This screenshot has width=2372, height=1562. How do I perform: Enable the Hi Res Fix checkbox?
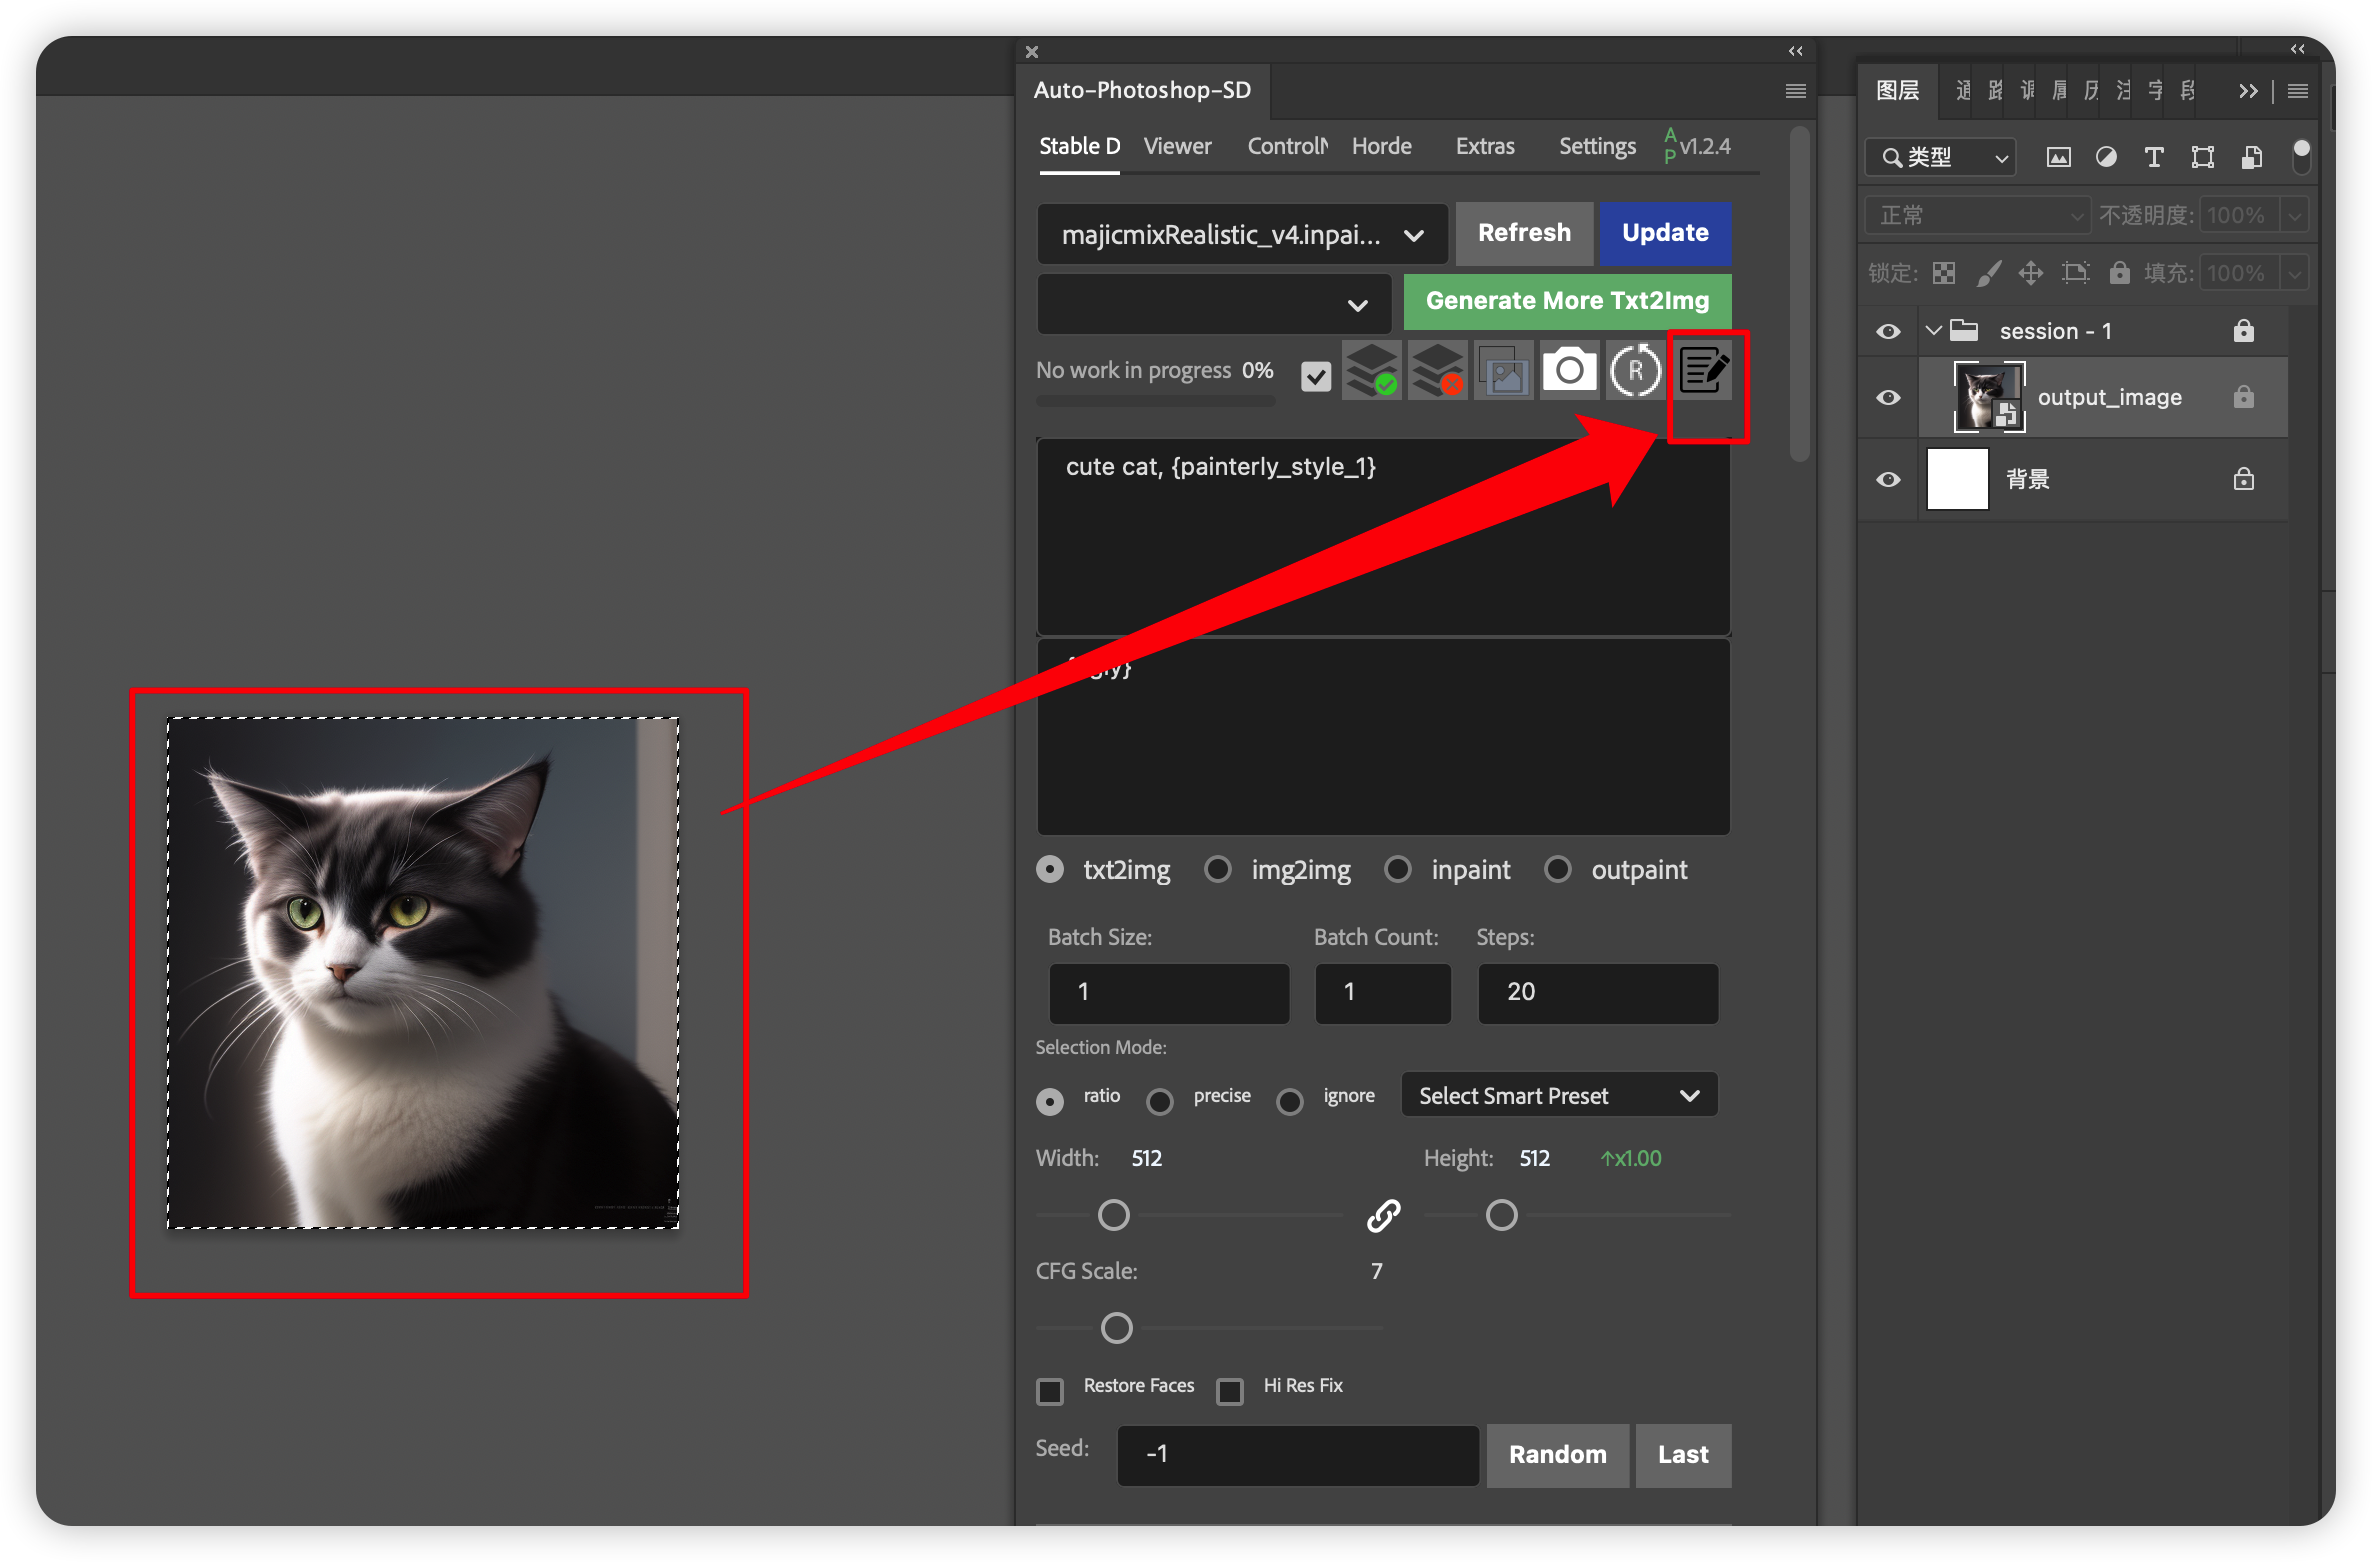click(x=1230, y=1391)
